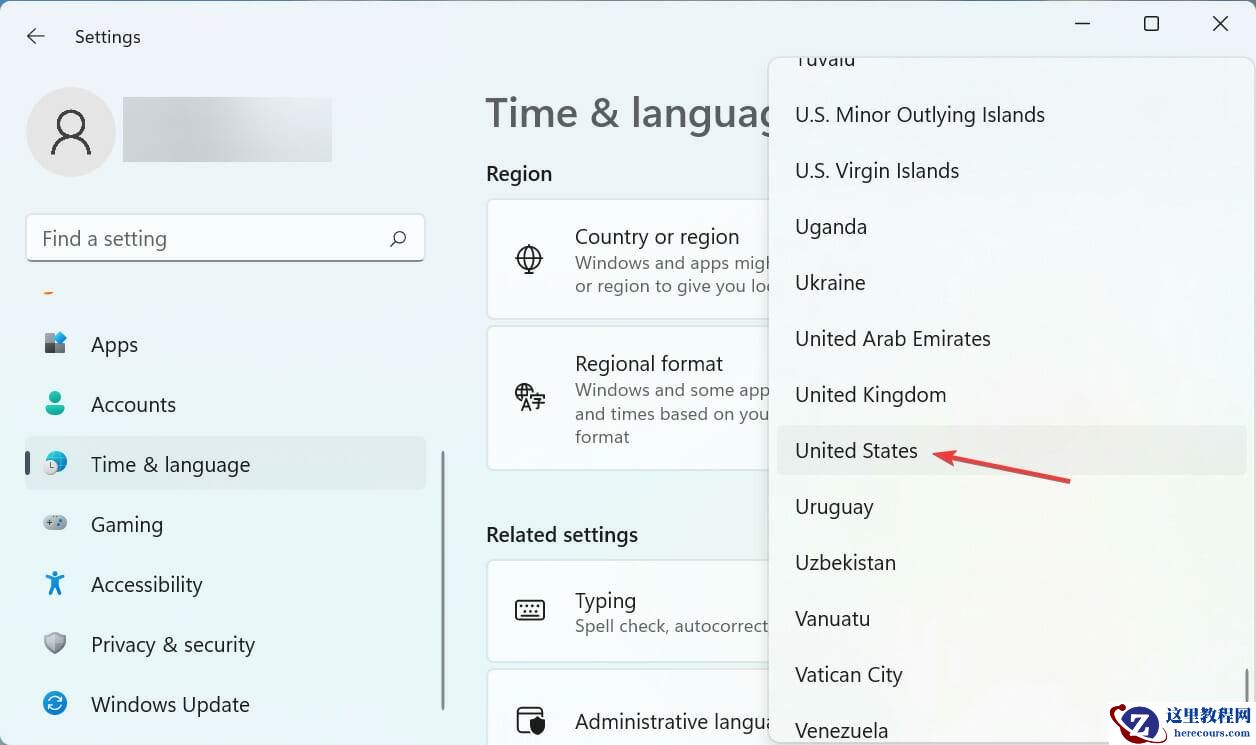Click the Administrative language shield icon
Viewport: 1256px width, 745px height.
point(529,720)
